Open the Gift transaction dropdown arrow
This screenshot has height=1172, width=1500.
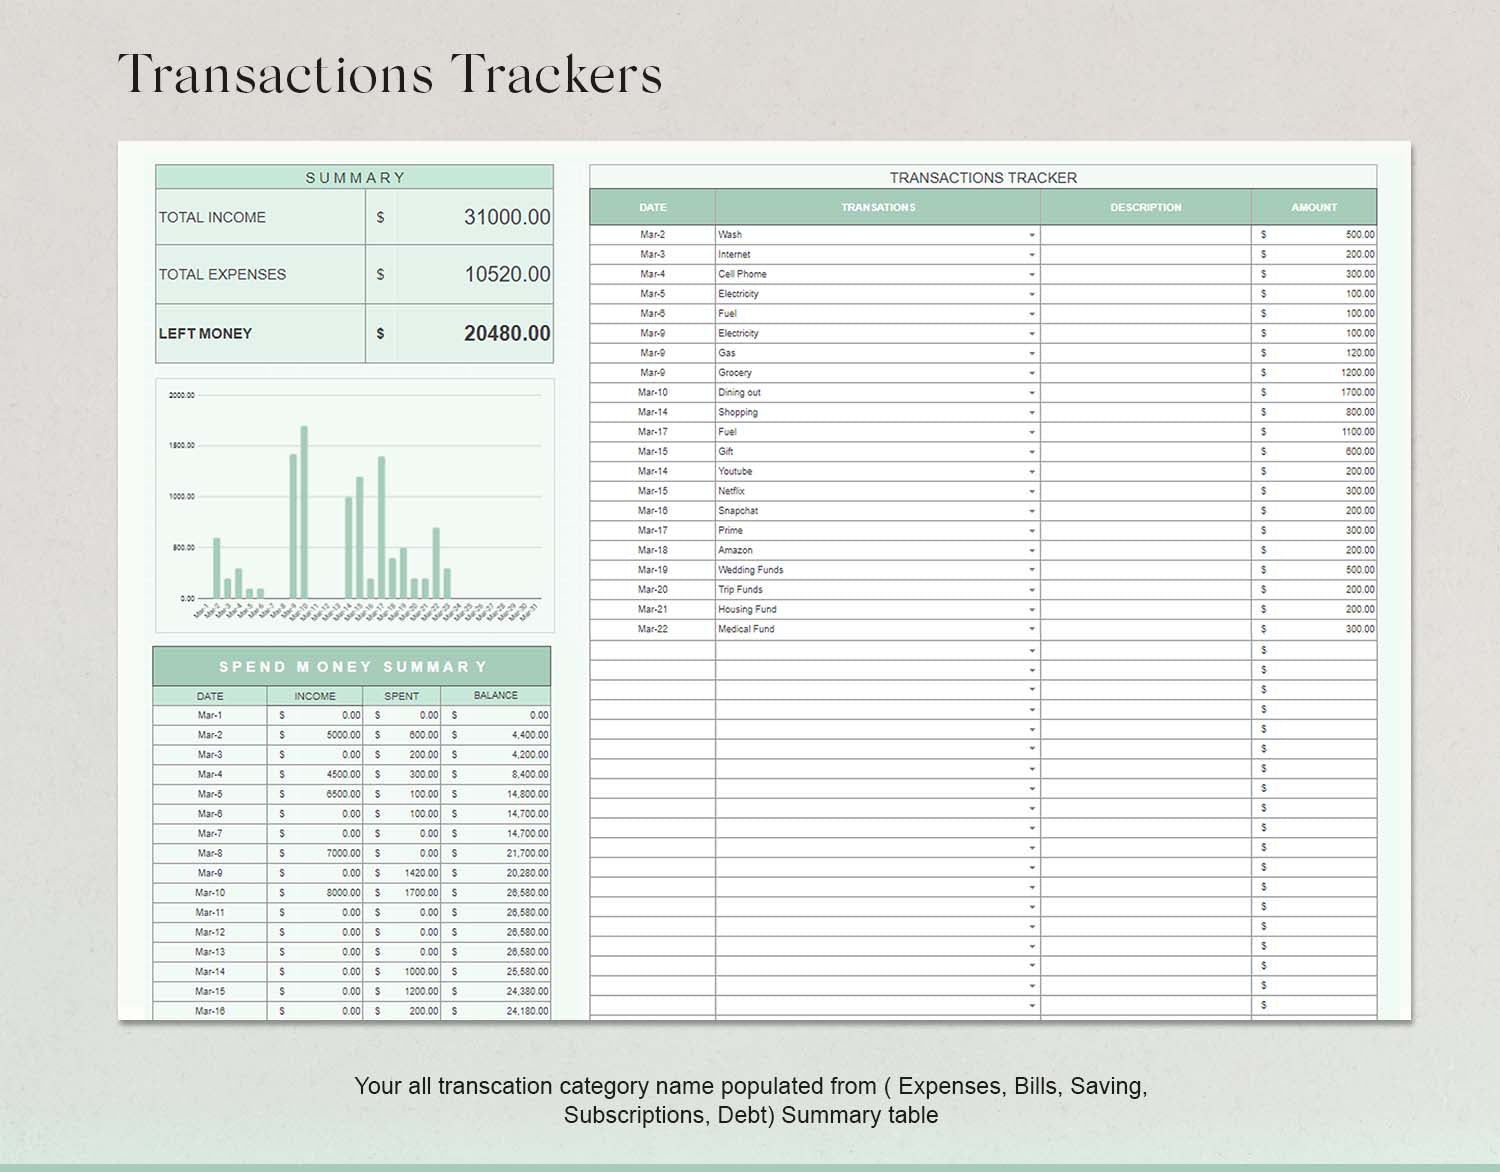(x=1031, y=452)
